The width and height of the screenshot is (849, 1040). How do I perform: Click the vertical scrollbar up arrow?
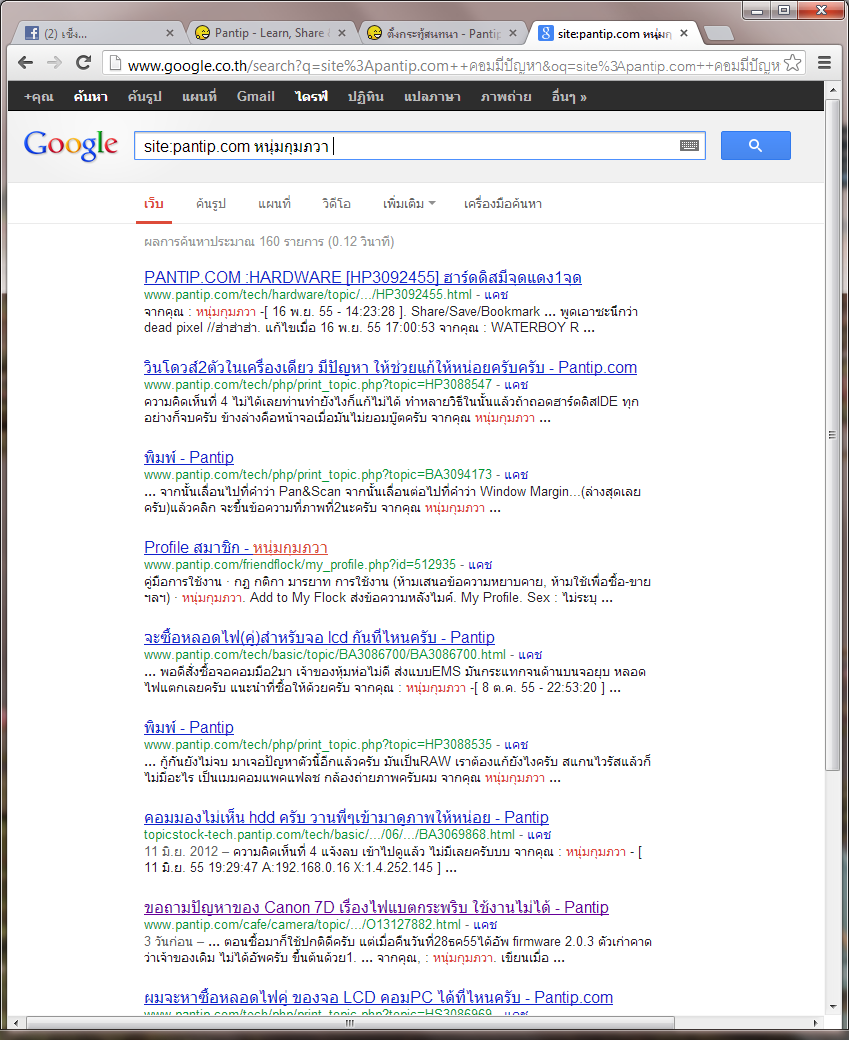[x=833, y=90]
